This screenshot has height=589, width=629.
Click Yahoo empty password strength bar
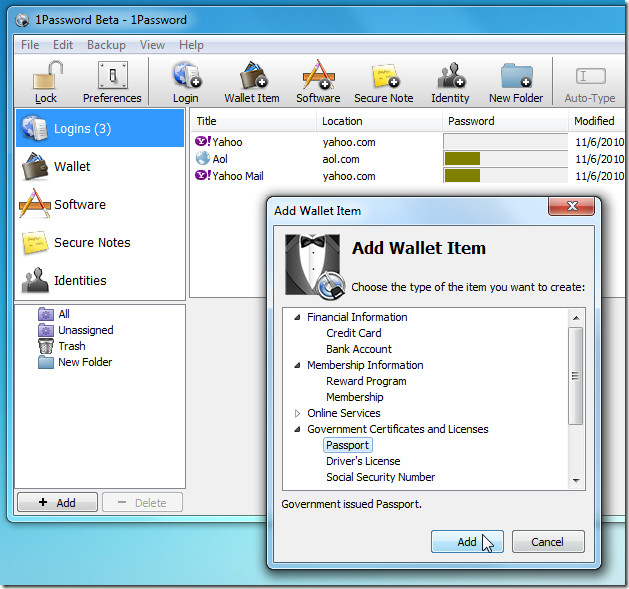505,142
